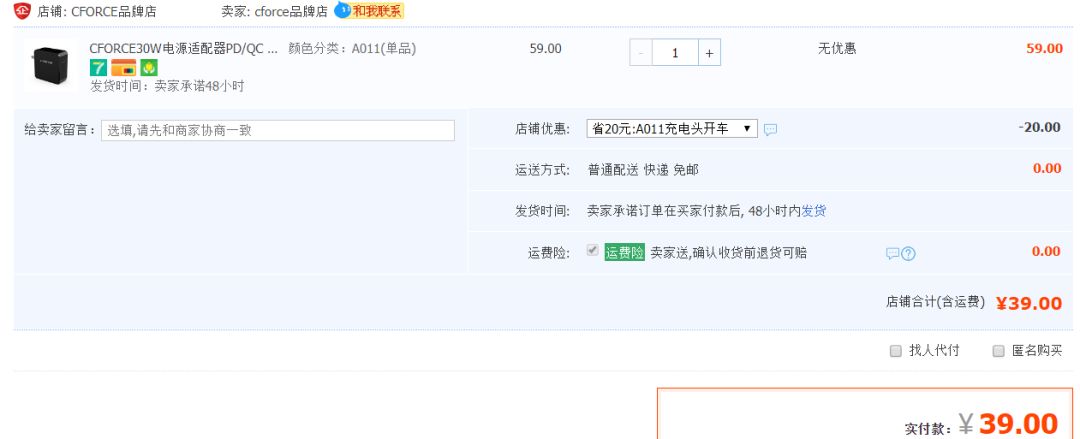The width and height of the screenshot is (1080, 439).
Task: Check the 找人代付 checkbox
Action: tap(895, 351)
